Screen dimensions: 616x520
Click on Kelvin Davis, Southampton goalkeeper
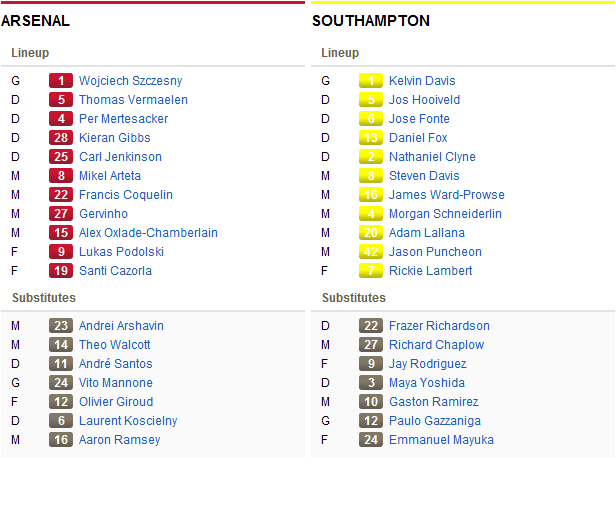[x=422, y=81]
